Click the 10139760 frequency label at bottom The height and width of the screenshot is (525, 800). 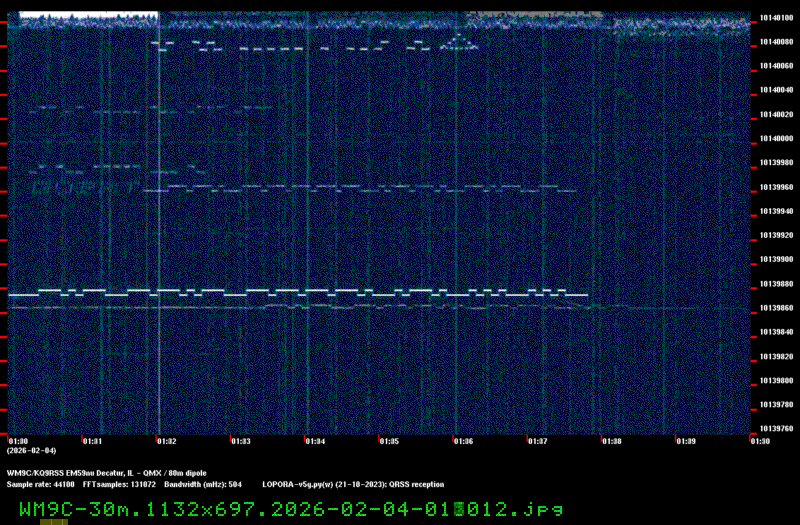776,428
